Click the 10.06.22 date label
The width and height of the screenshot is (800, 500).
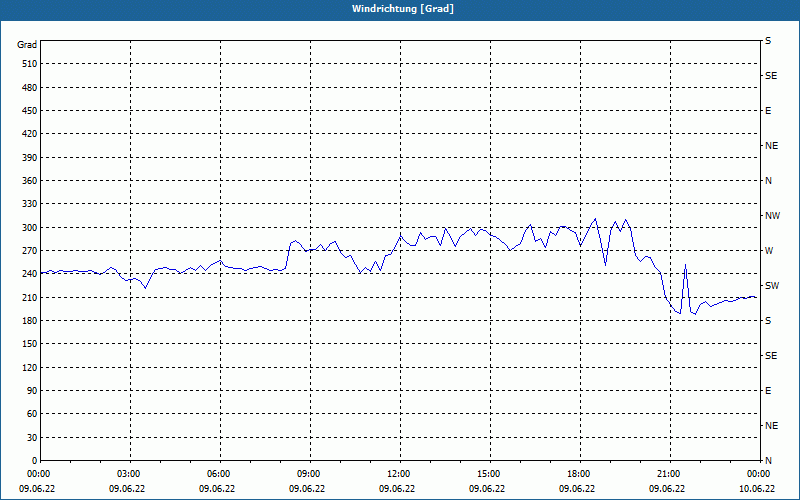757,488
